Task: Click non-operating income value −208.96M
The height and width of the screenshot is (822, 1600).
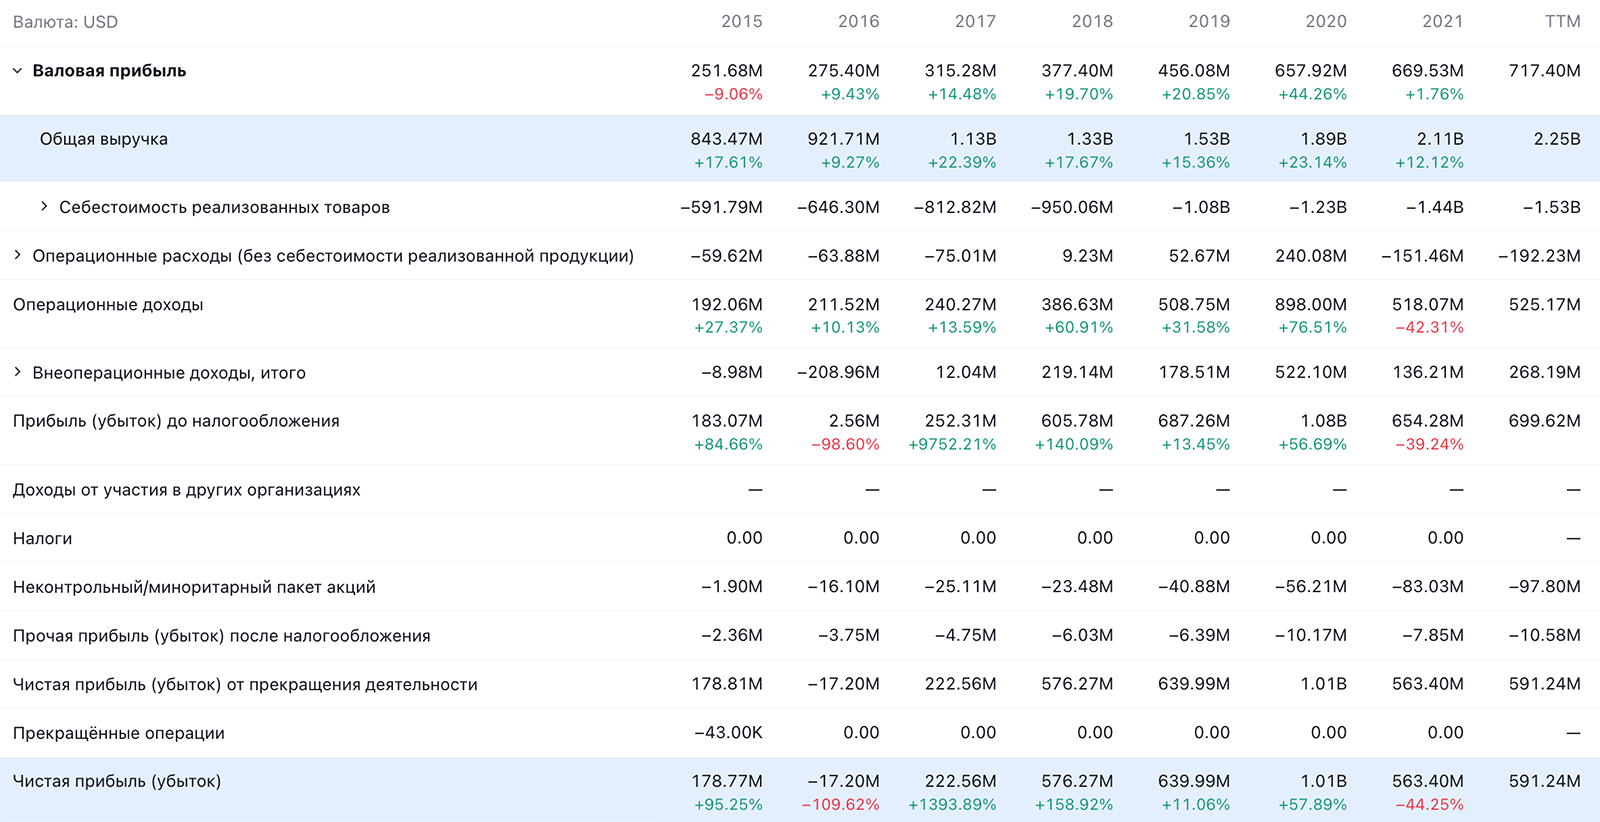Action: [838, 373]
